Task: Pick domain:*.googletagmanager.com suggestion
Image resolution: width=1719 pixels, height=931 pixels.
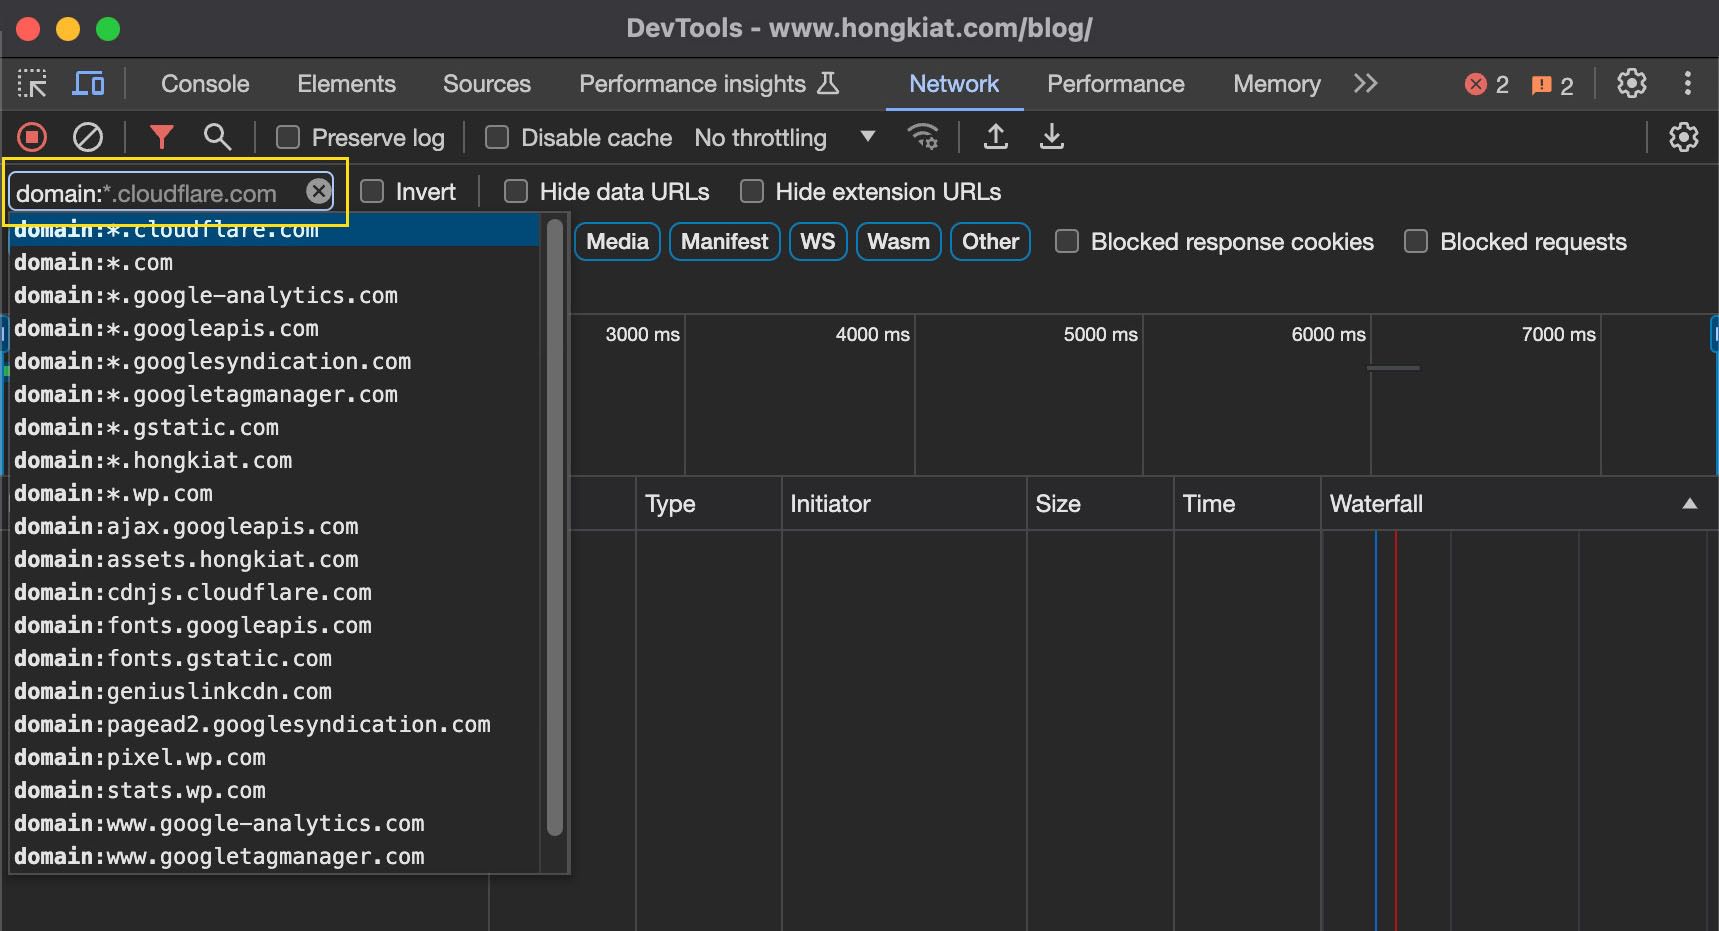Action: point(275,394)
